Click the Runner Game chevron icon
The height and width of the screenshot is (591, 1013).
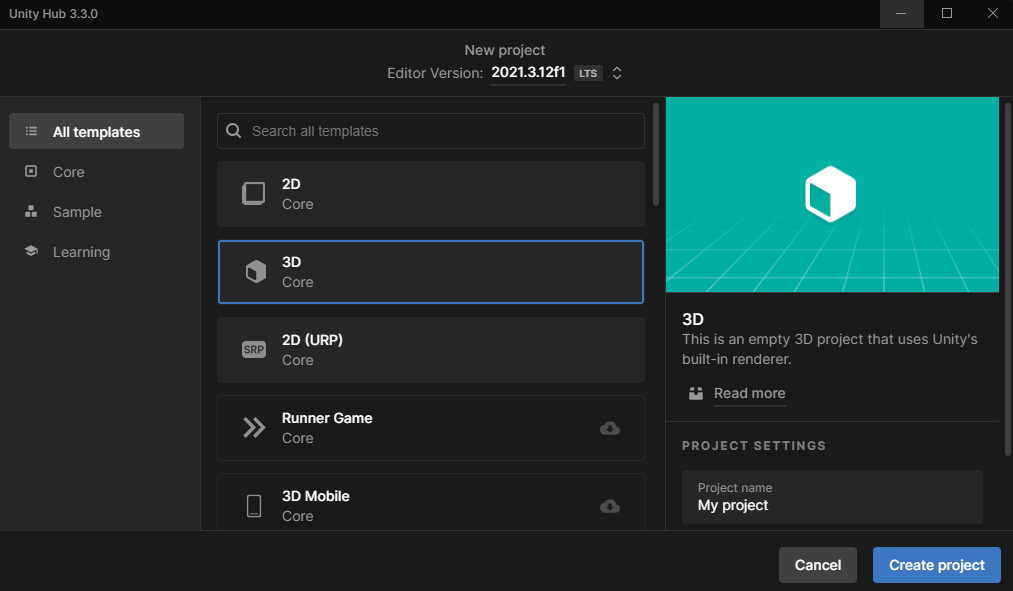pyautogui.click(x=253, y=427)
